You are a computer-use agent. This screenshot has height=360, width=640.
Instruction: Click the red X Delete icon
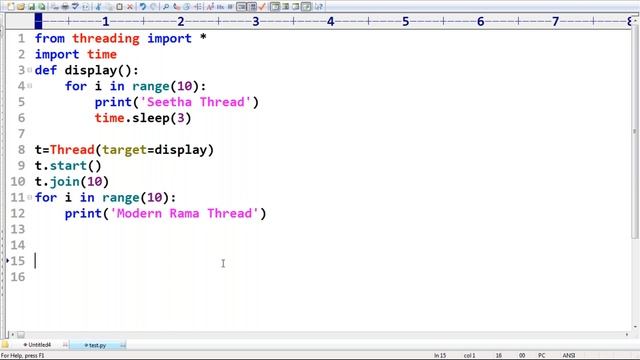coord(130,7)
